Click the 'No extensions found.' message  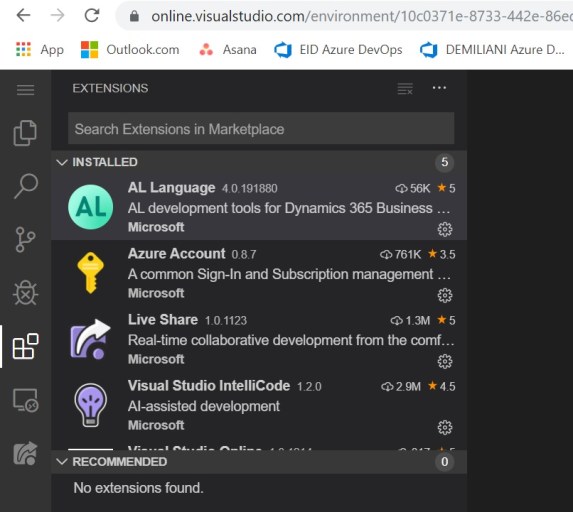[x=138, y=488]
